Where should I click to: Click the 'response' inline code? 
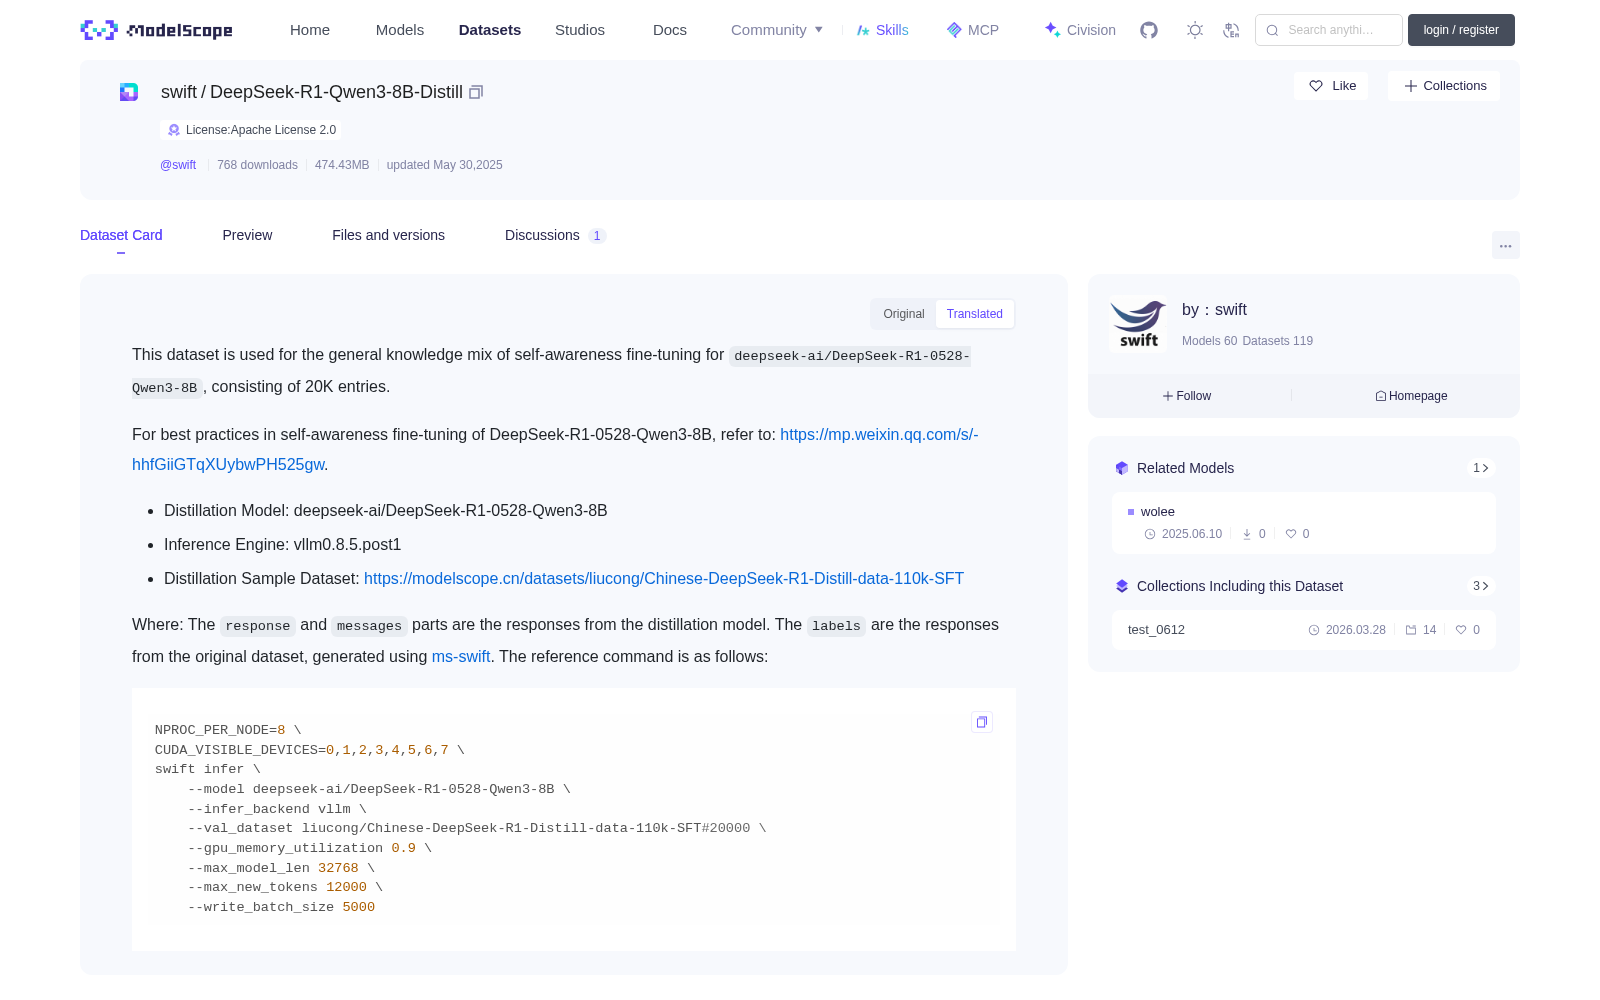pyautogui.click(x=258, y=626)
